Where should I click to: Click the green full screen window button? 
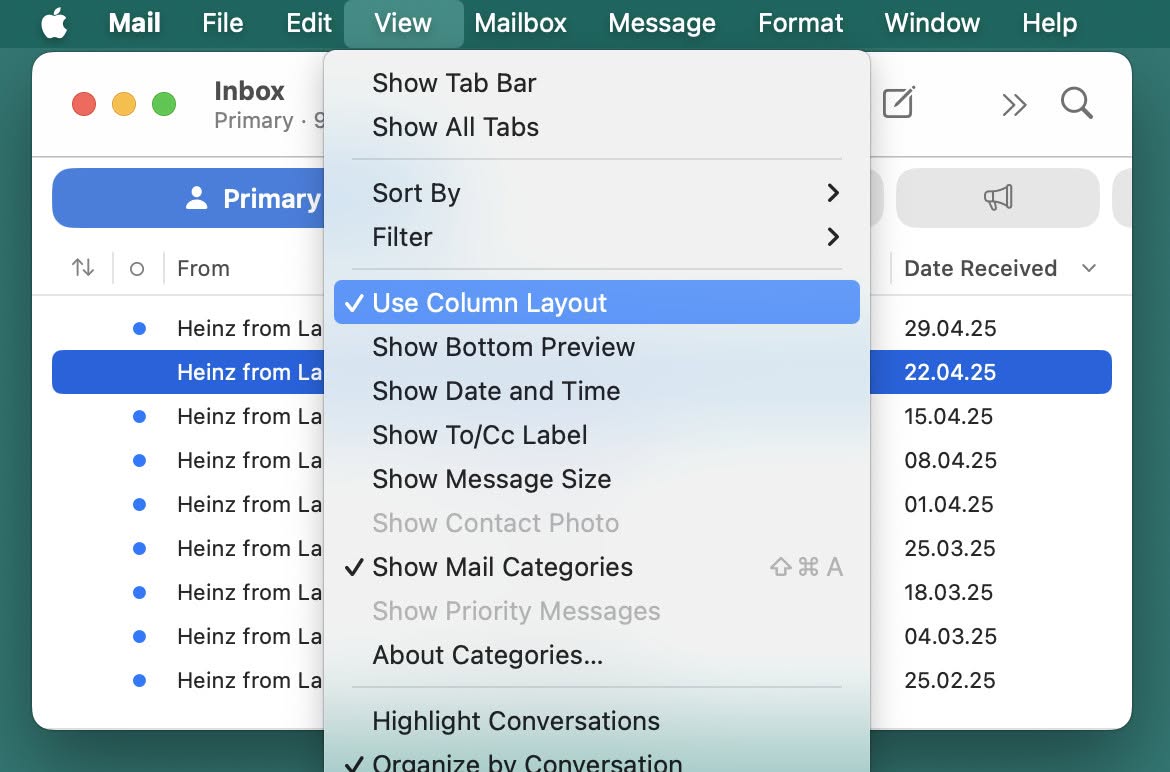(x=164, y=104)
